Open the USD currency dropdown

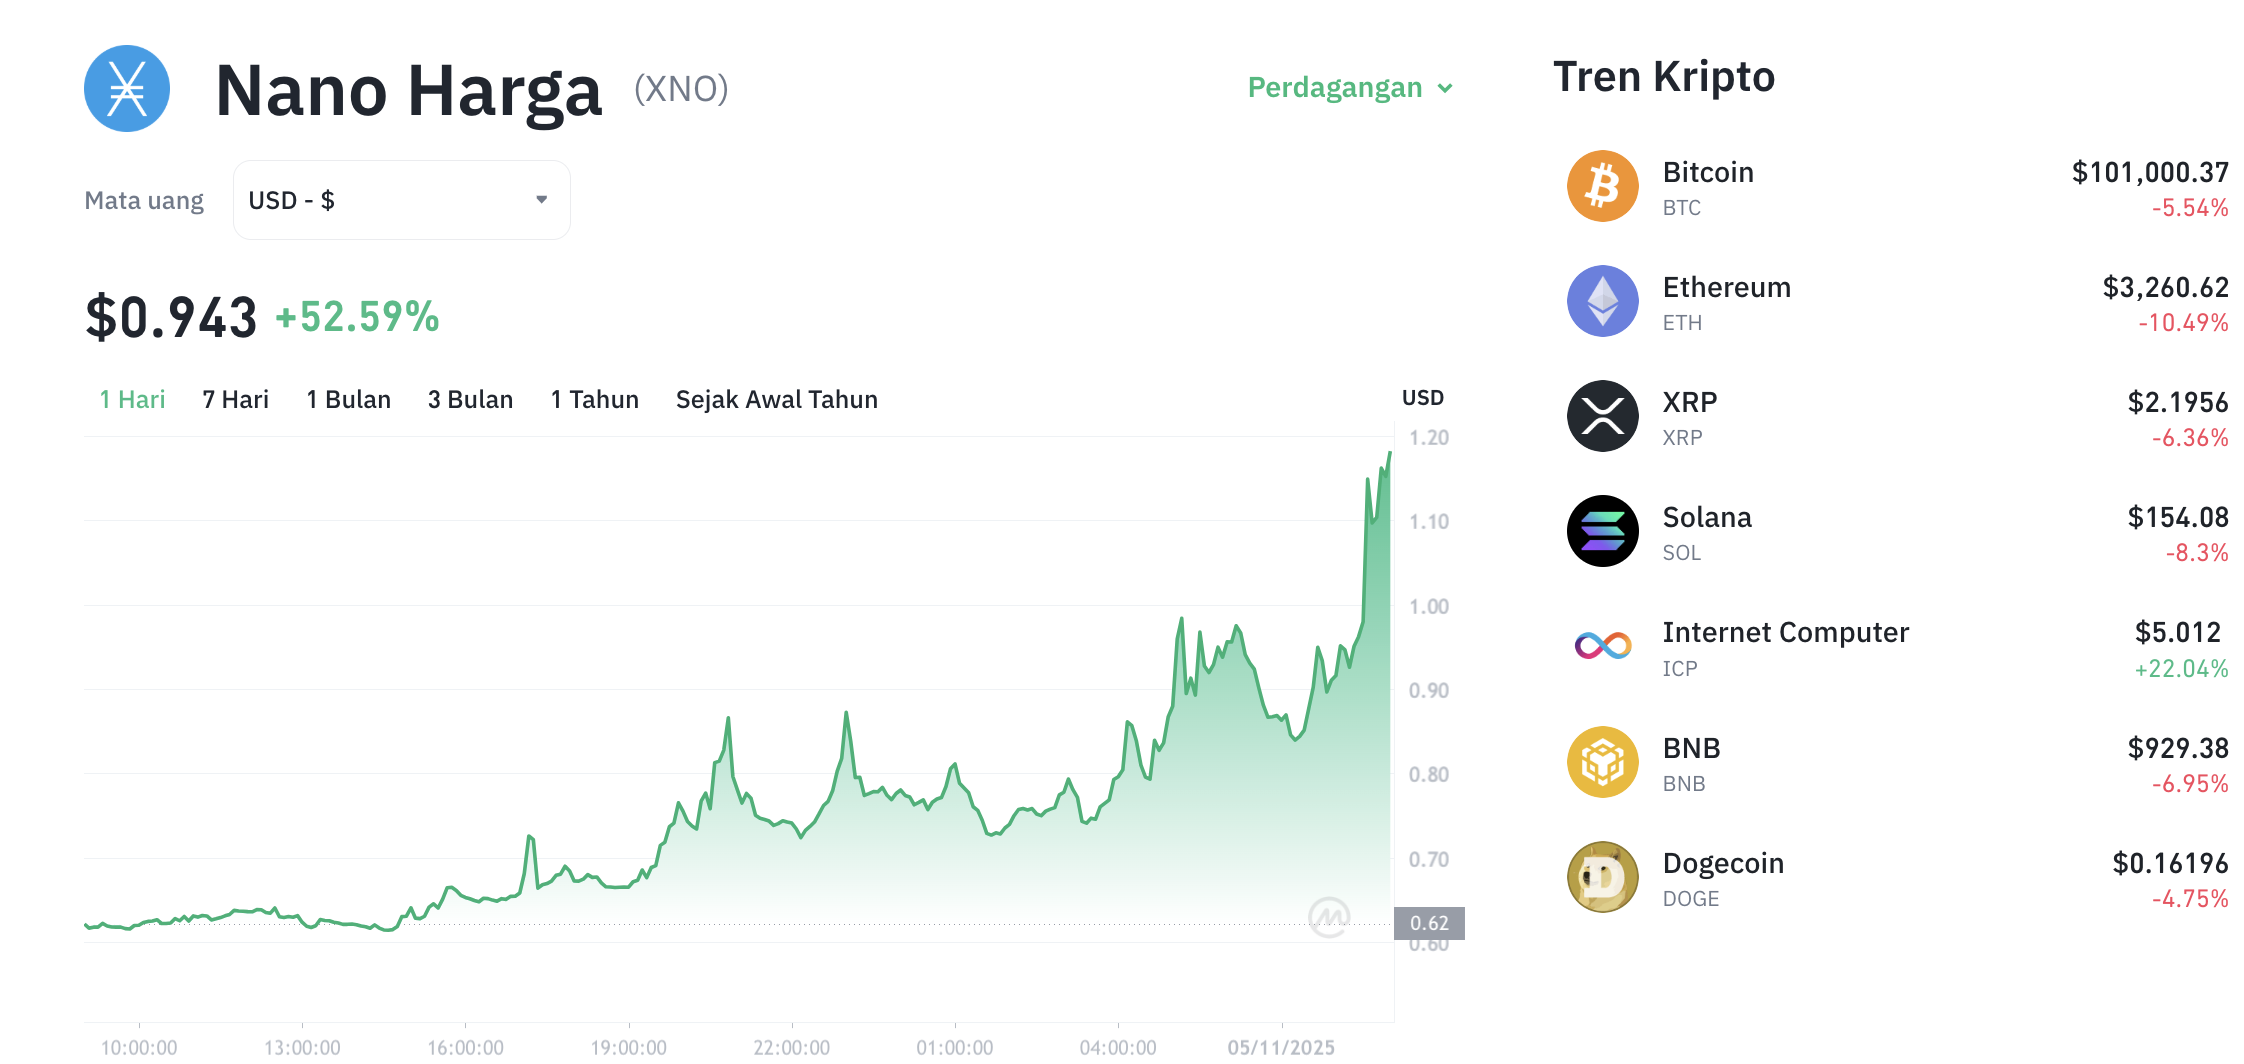click(x=400, y=200)
